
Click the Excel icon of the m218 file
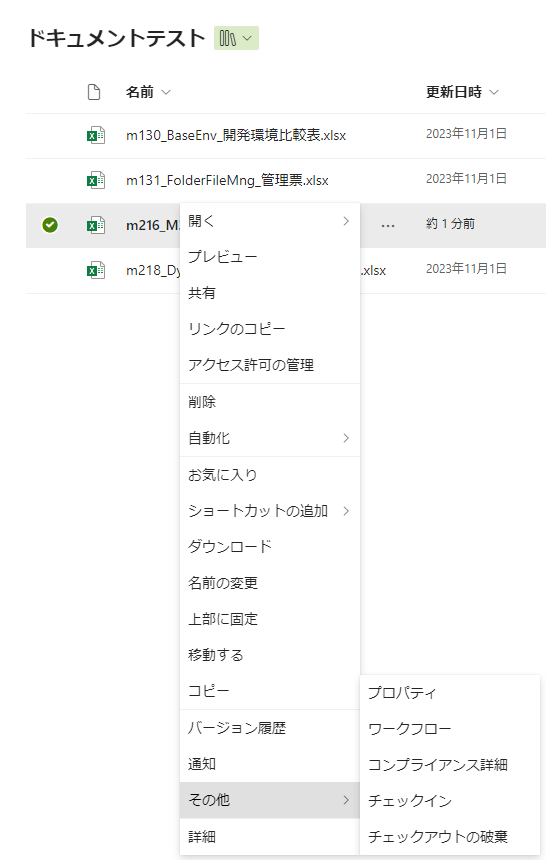click(x=96, y=270)
